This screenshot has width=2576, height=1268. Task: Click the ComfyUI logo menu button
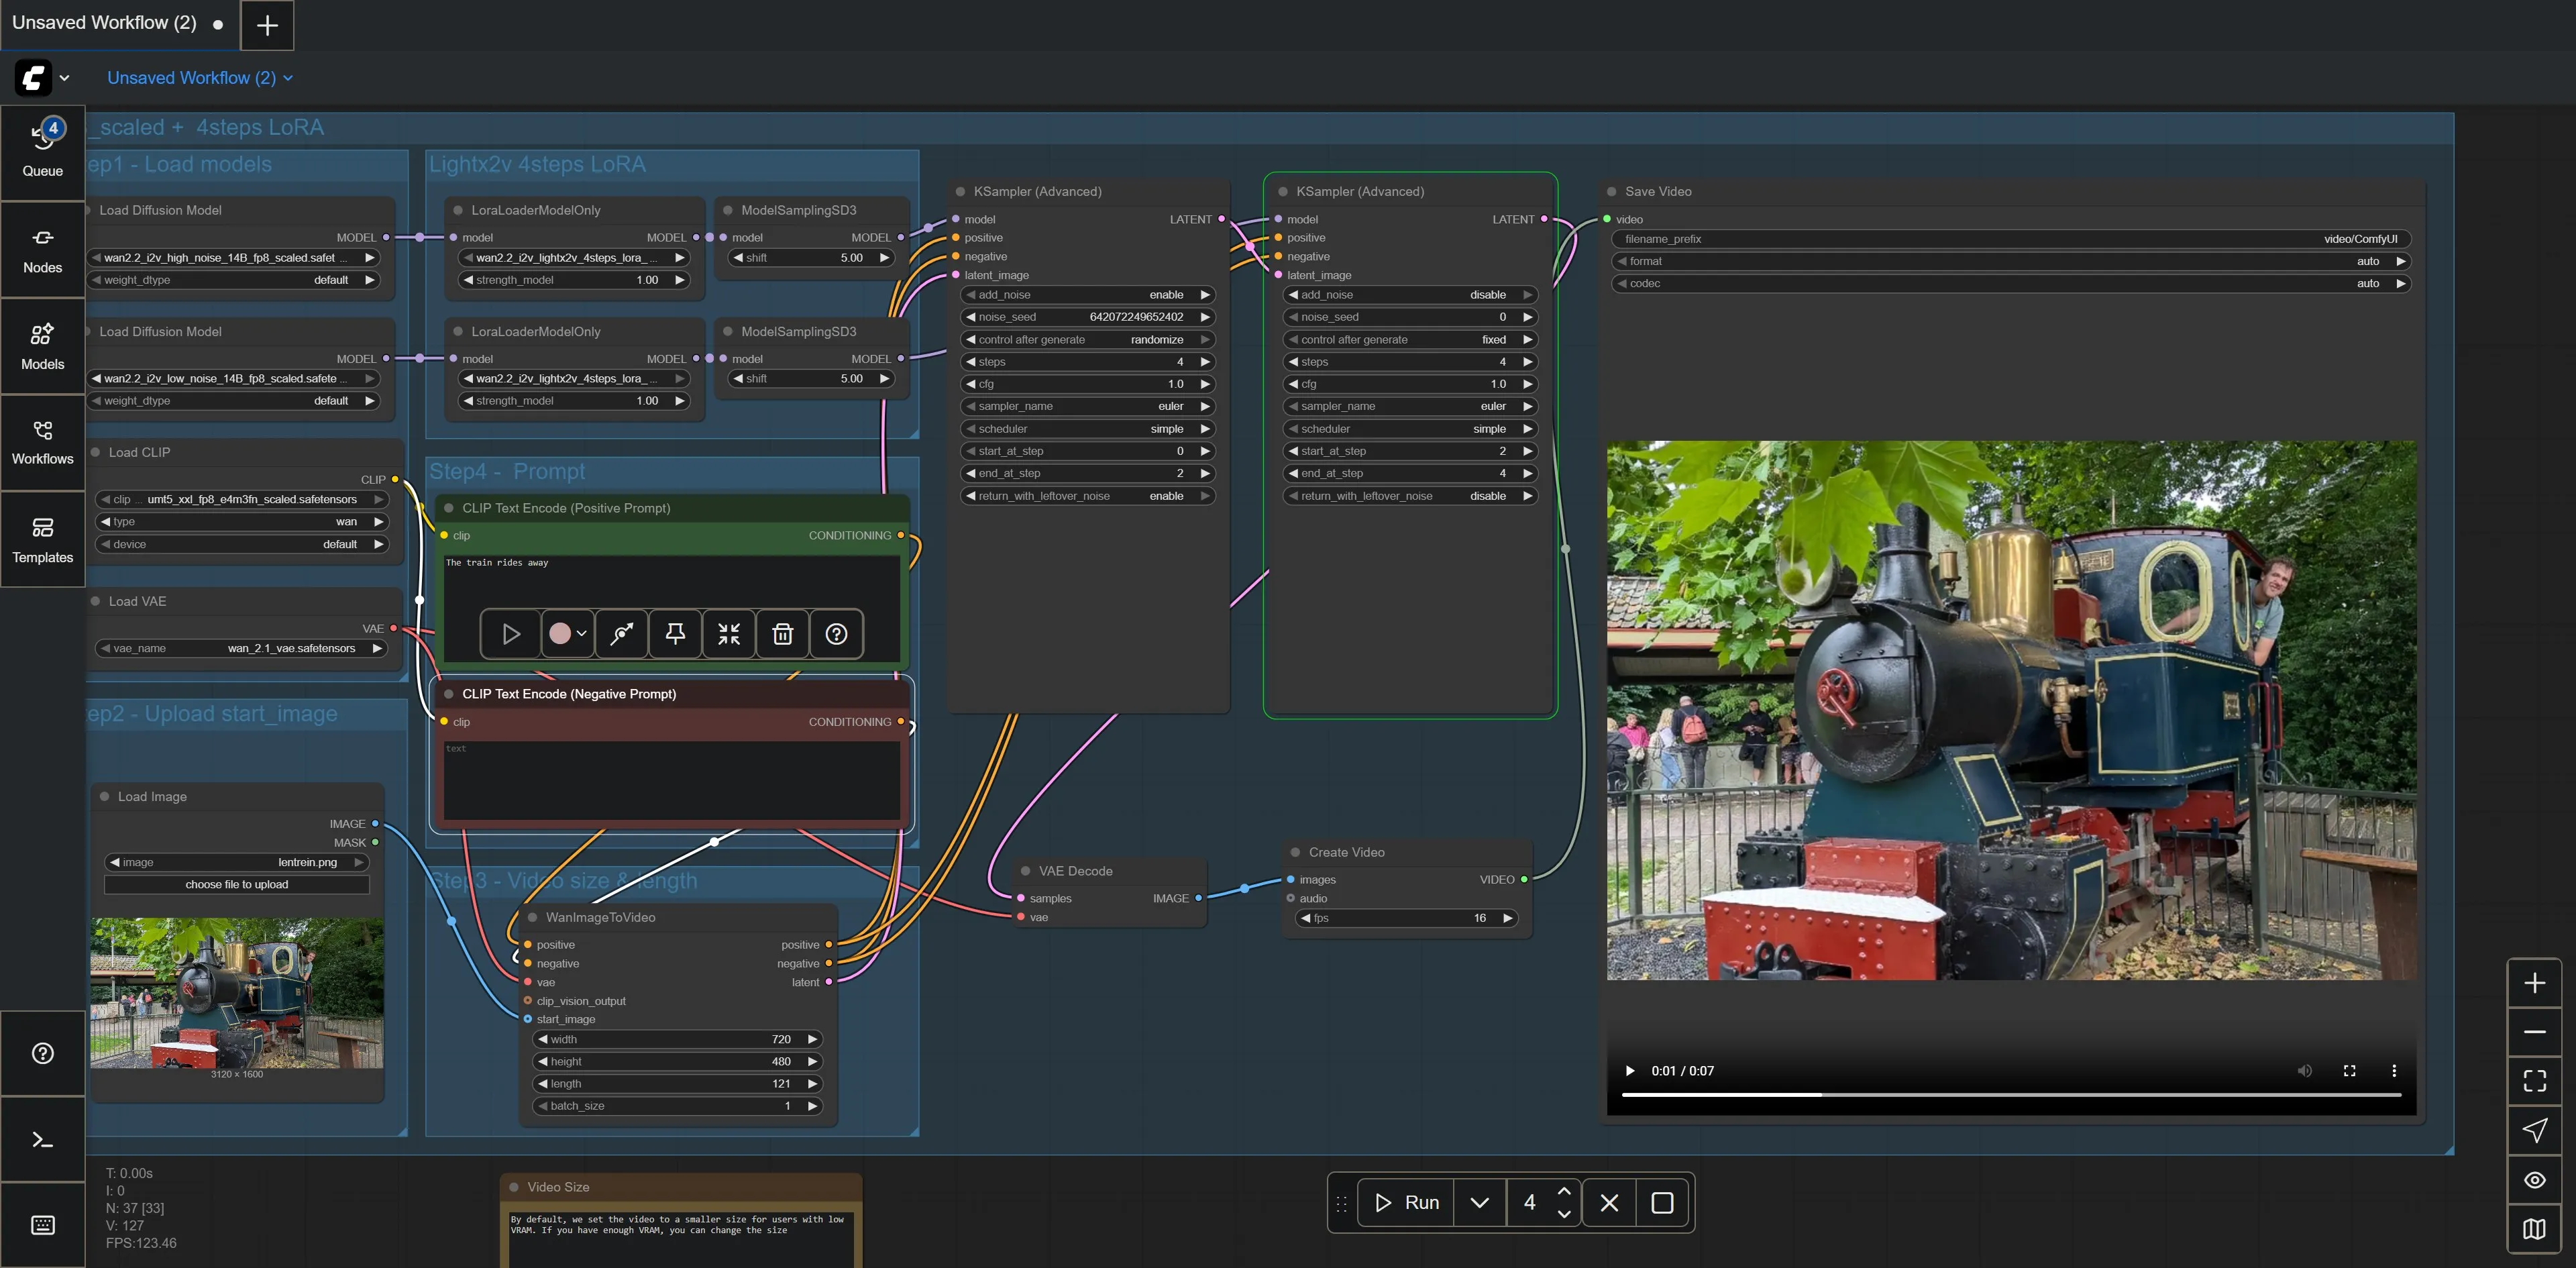click(x=42, y=77)
